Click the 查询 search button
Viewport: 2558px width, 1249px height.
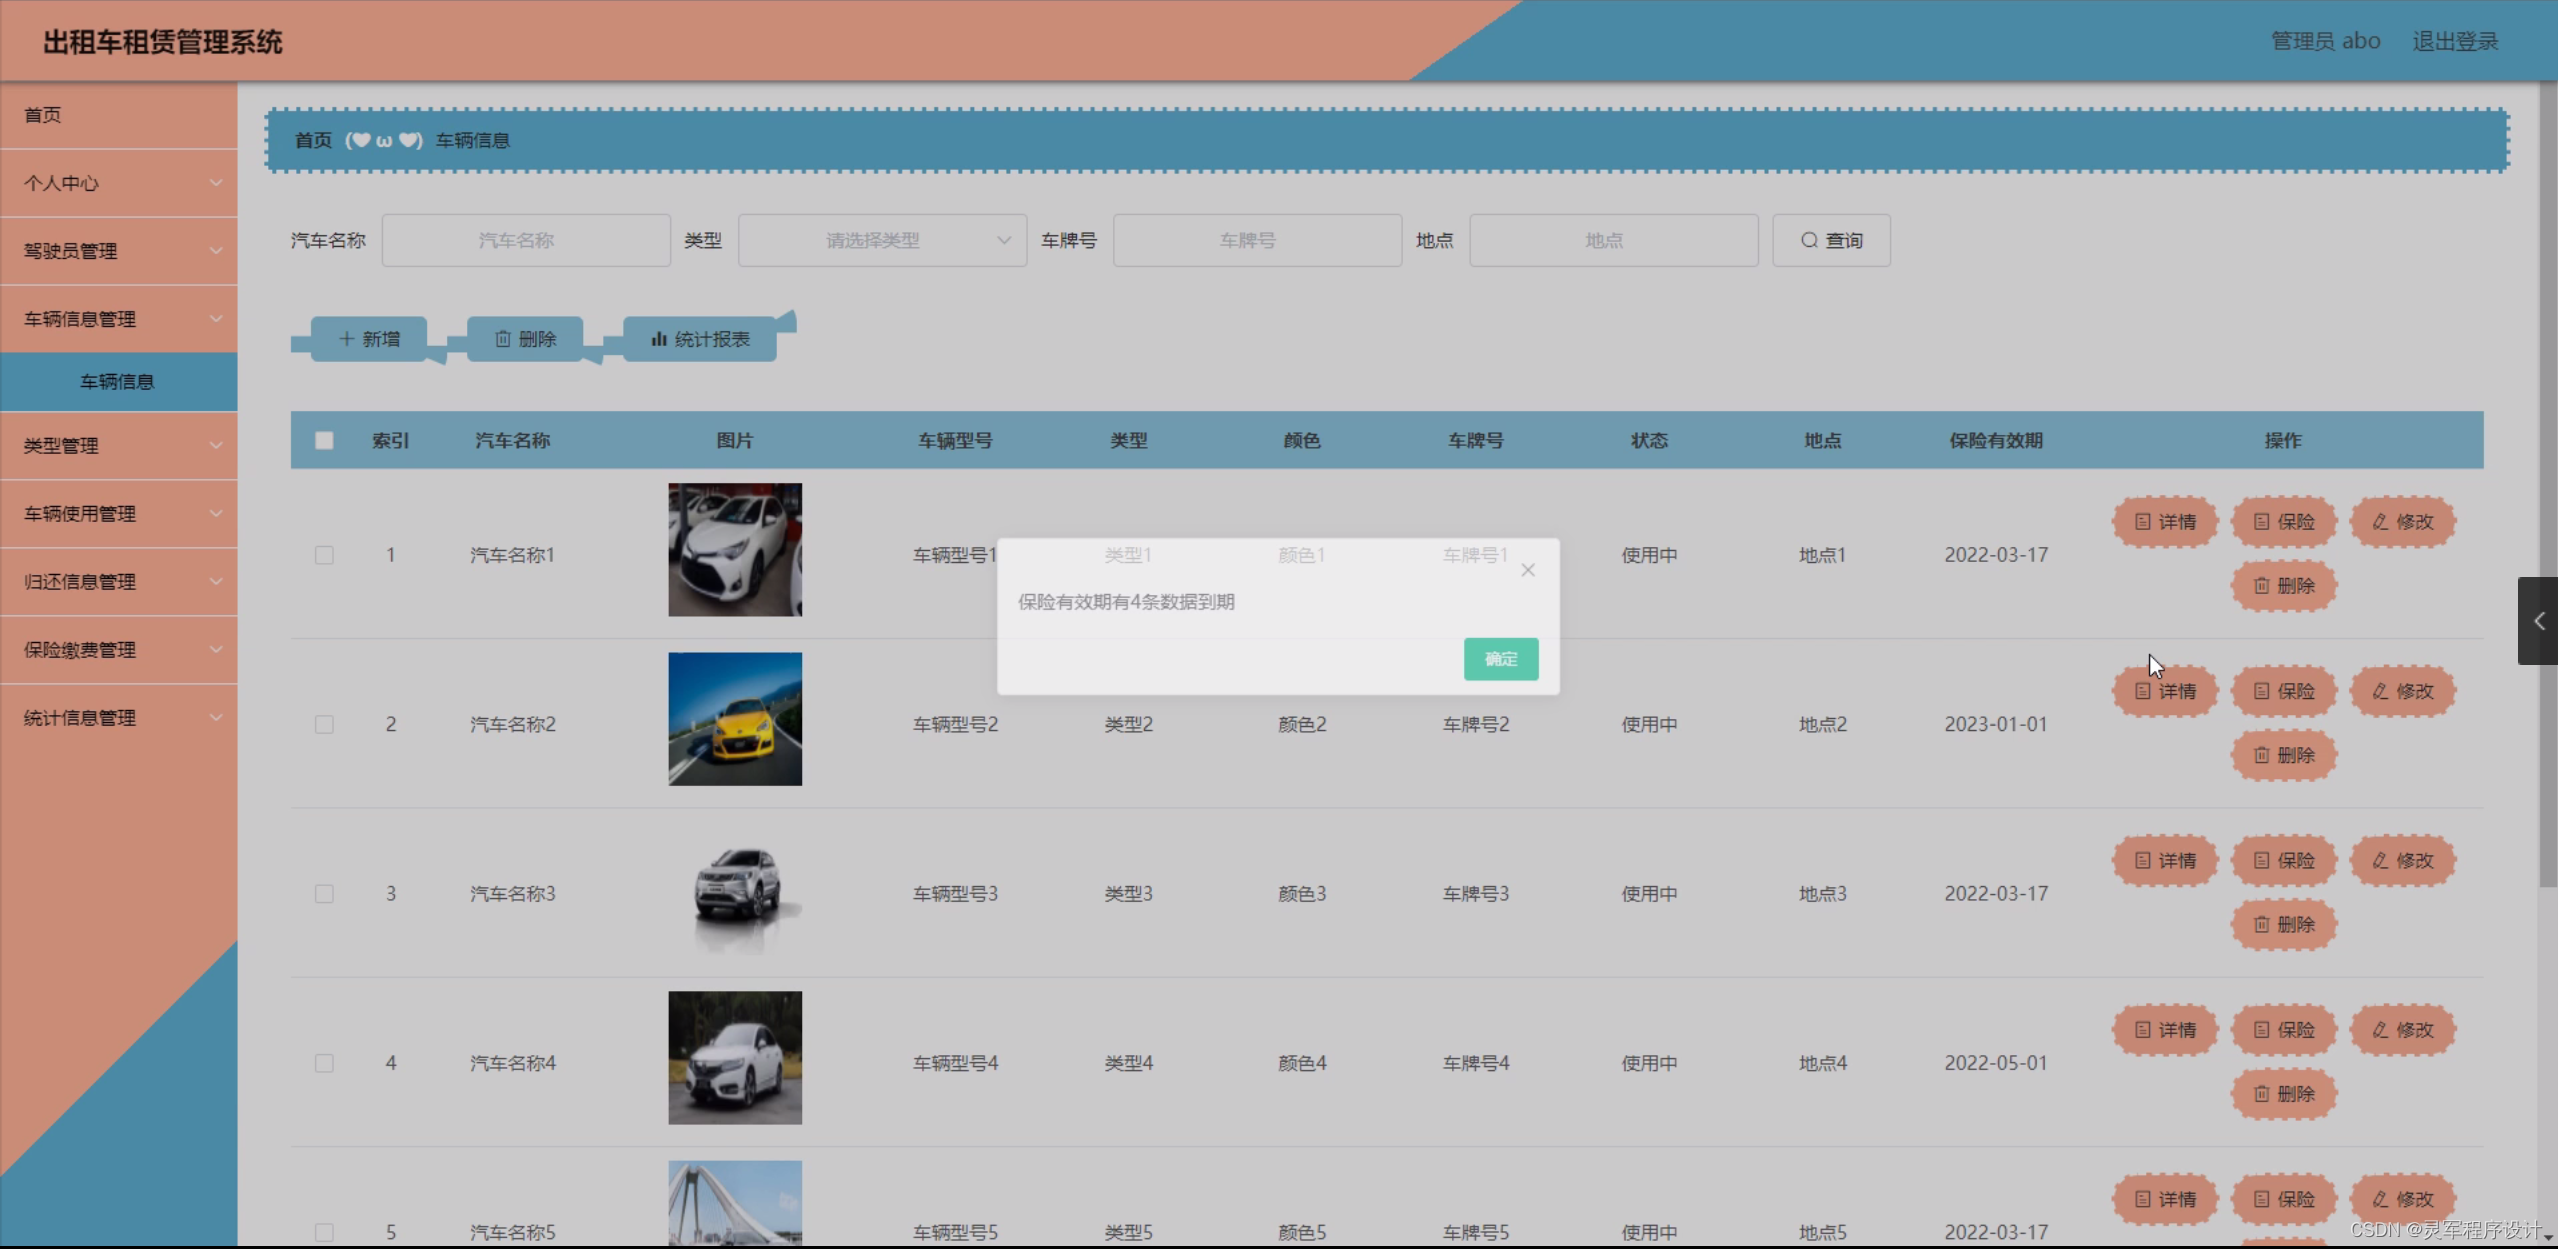tap(1831, 240)
